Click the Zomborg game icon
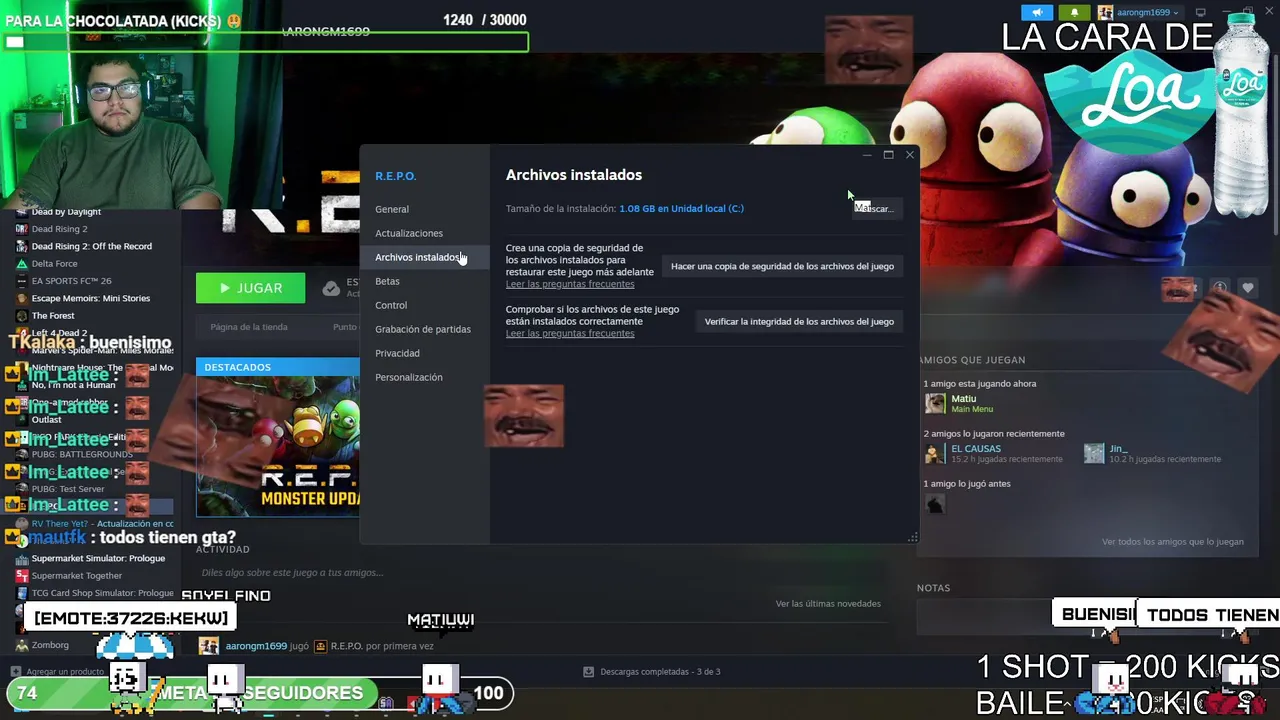 click(x=22, y=645)
